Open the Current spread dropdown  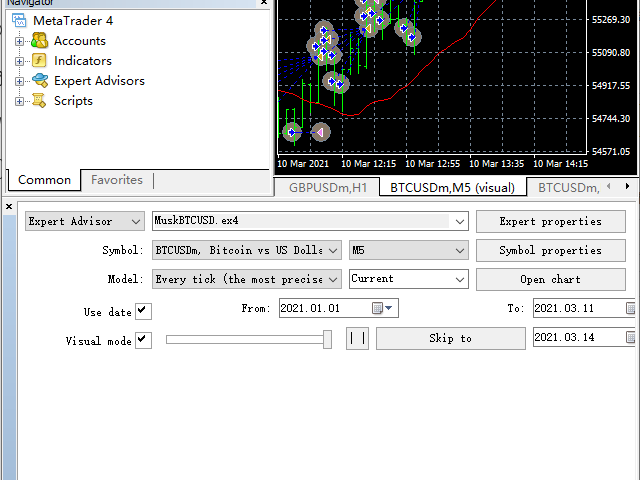click(460, 279)
